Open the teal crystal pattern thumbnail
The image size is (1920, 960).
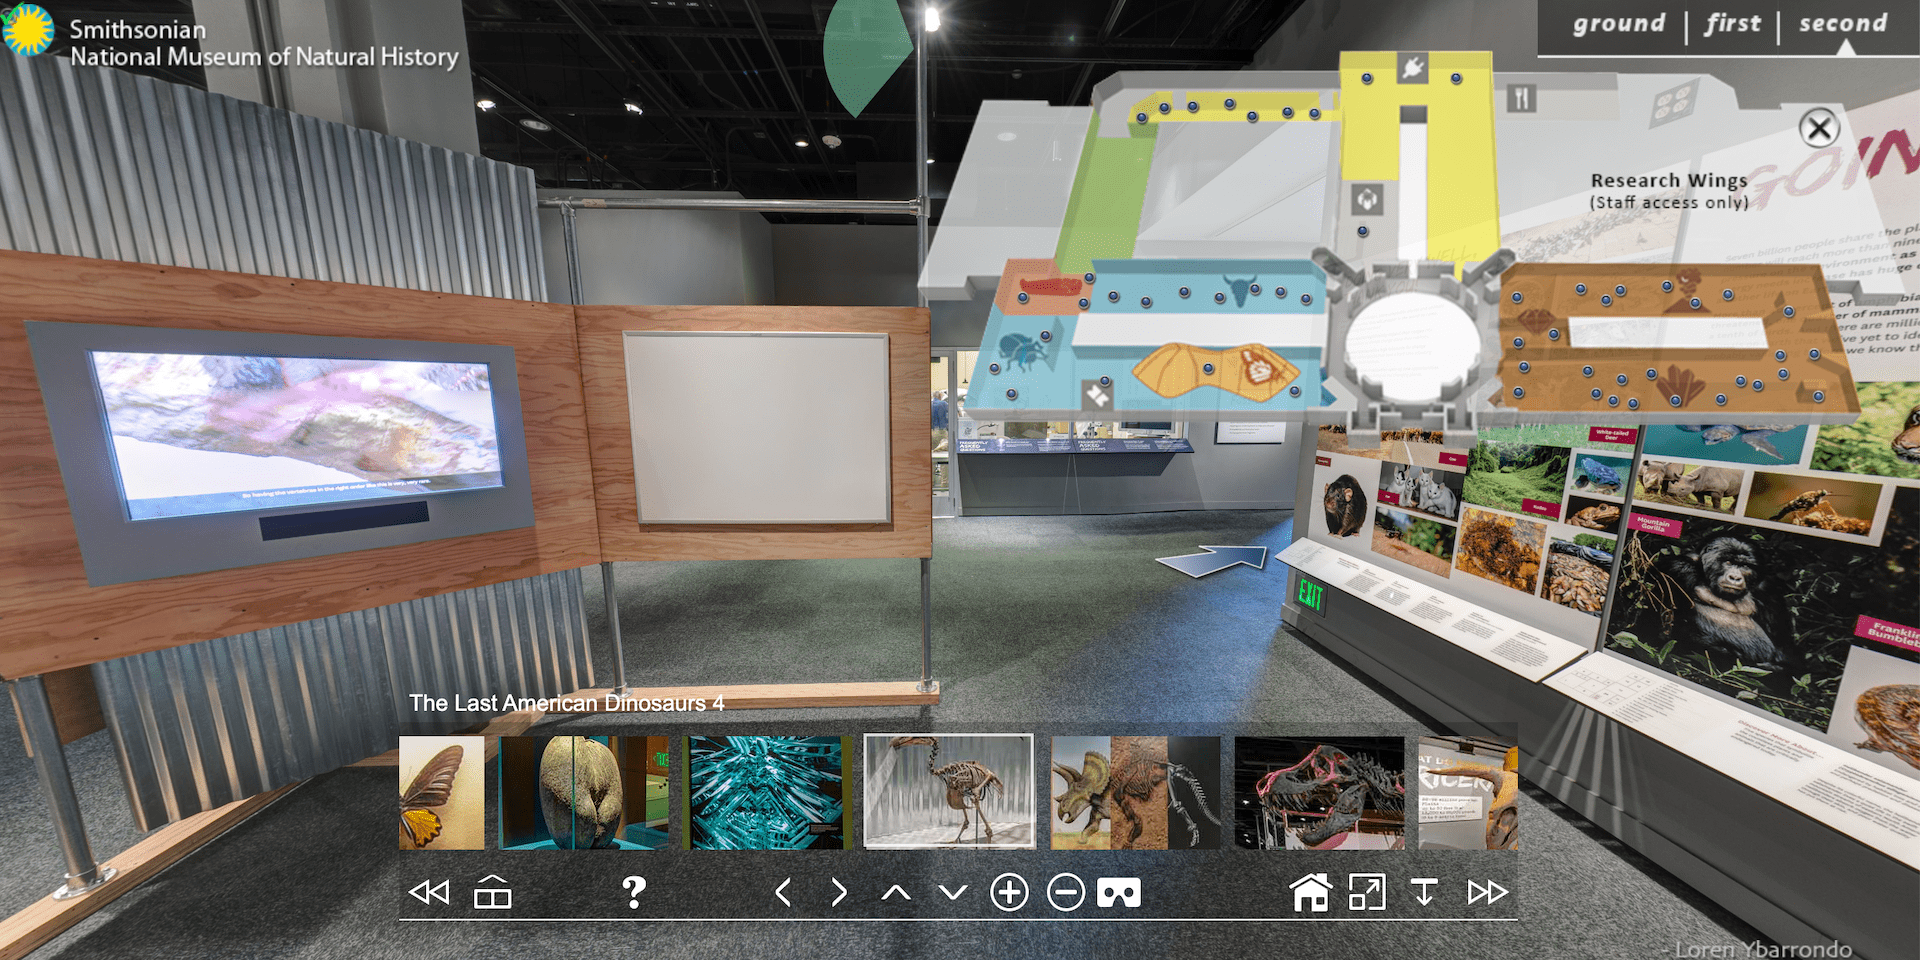click(766, 793)
